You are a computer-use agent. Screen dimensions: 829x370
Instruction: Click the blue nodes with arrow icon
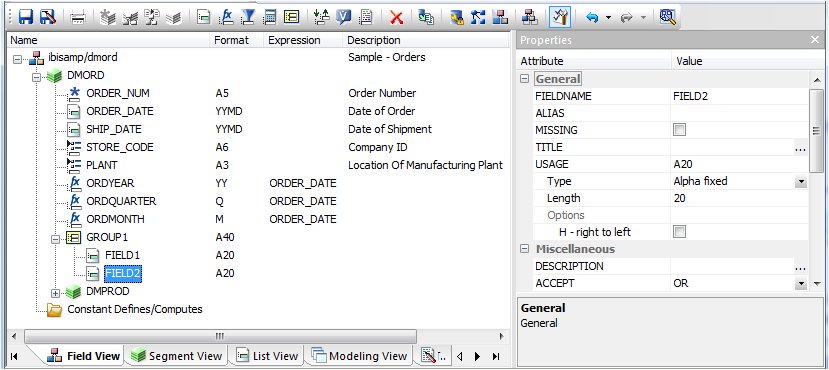pos(478,17)
